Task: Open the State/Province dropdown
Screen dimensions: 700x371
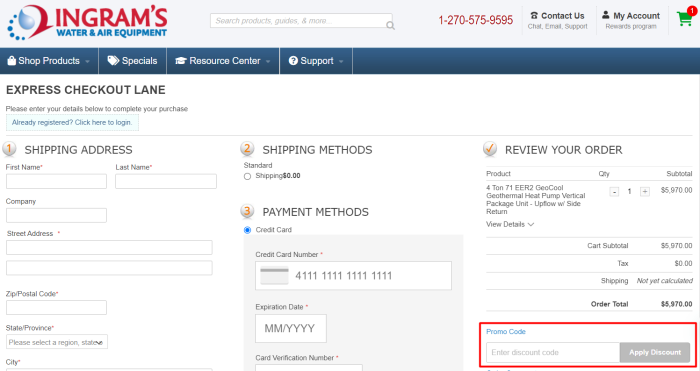Action: click(x=57, y=342)
